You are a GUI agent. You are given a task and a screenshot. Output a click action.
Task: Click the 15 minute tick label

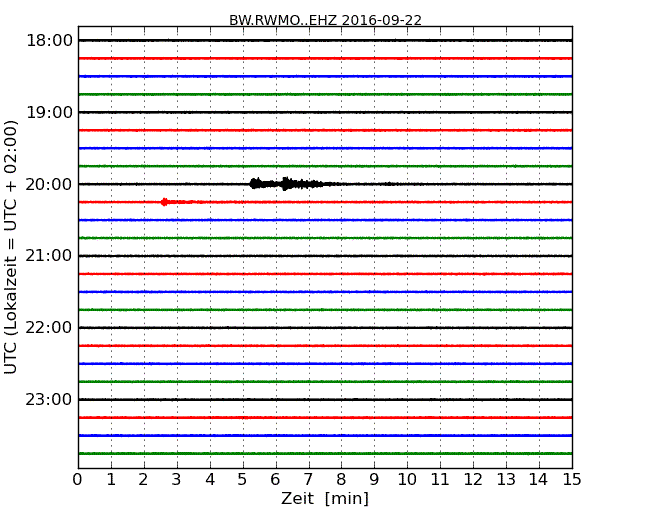(572, 479)
